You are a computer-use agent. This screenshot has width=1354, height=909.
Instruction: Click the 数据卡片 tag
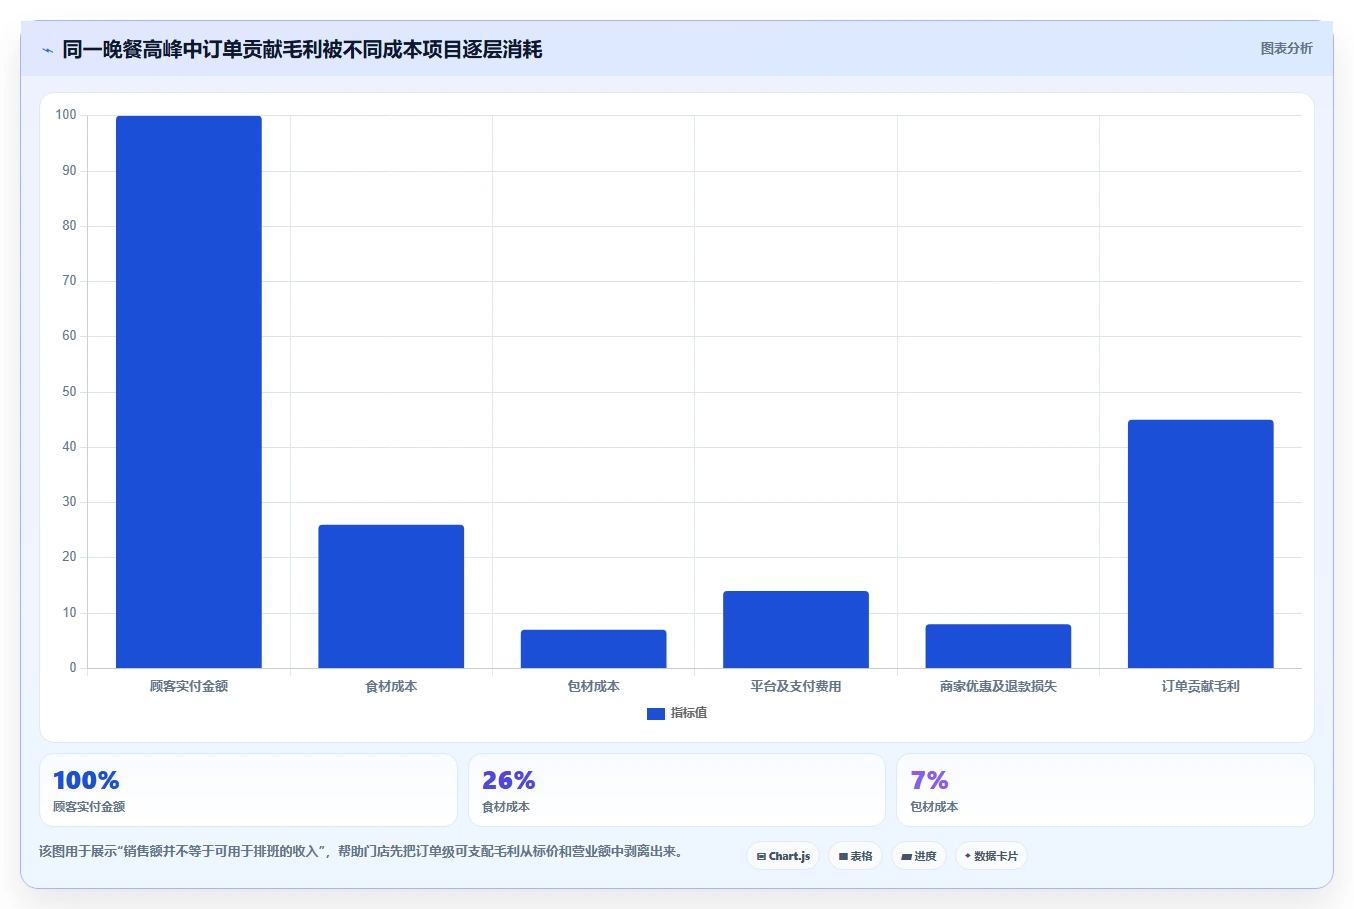click(991, 856)
